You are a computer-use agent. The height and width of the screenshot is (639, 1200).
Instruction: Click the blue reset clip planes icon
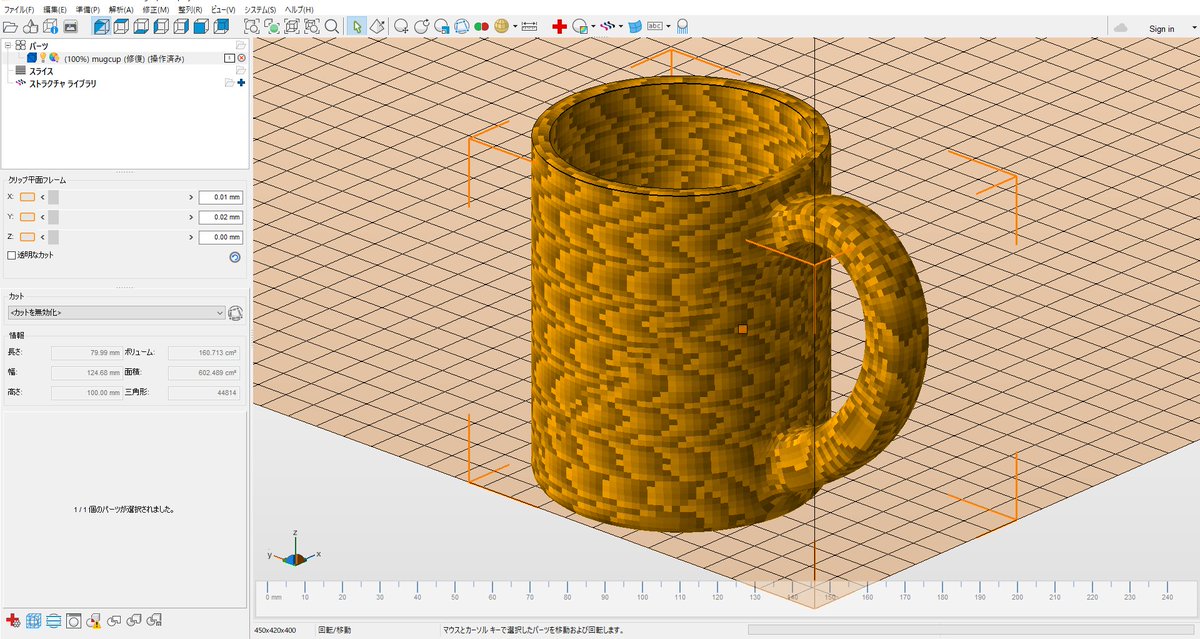(235, 257)
